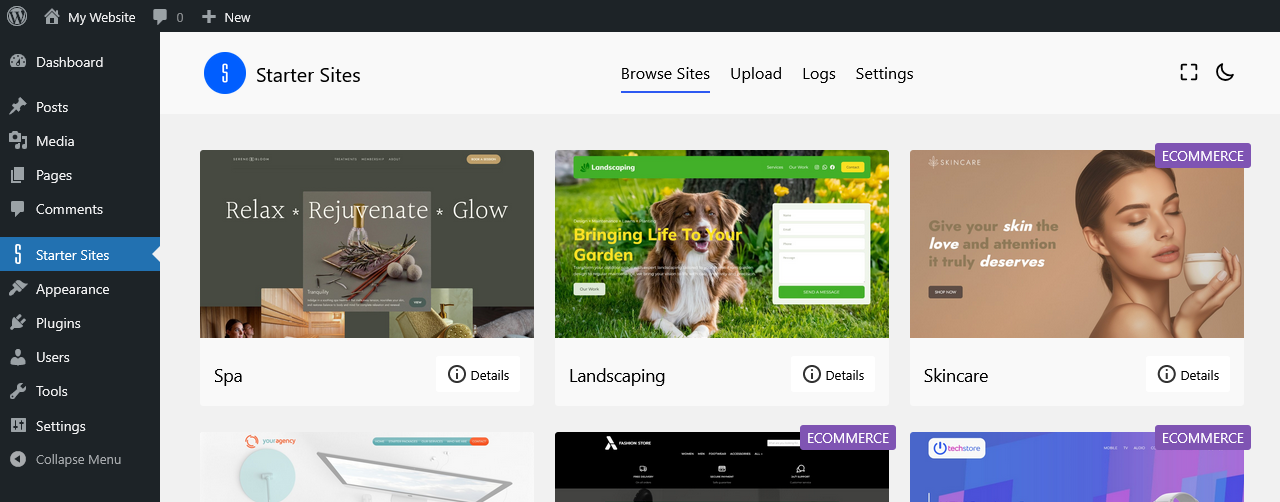Click the Appearance paintbrush icon
The width and height of the screenshot is (1280, 502).
point(18,289)
